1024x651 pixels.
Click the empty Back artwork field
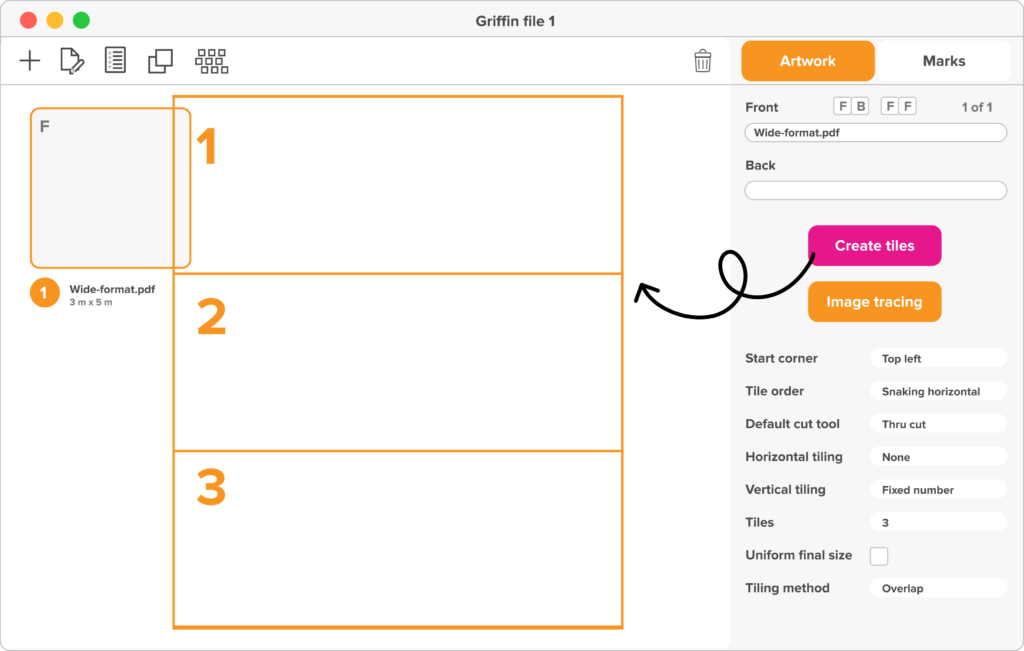tap(876, 191)
